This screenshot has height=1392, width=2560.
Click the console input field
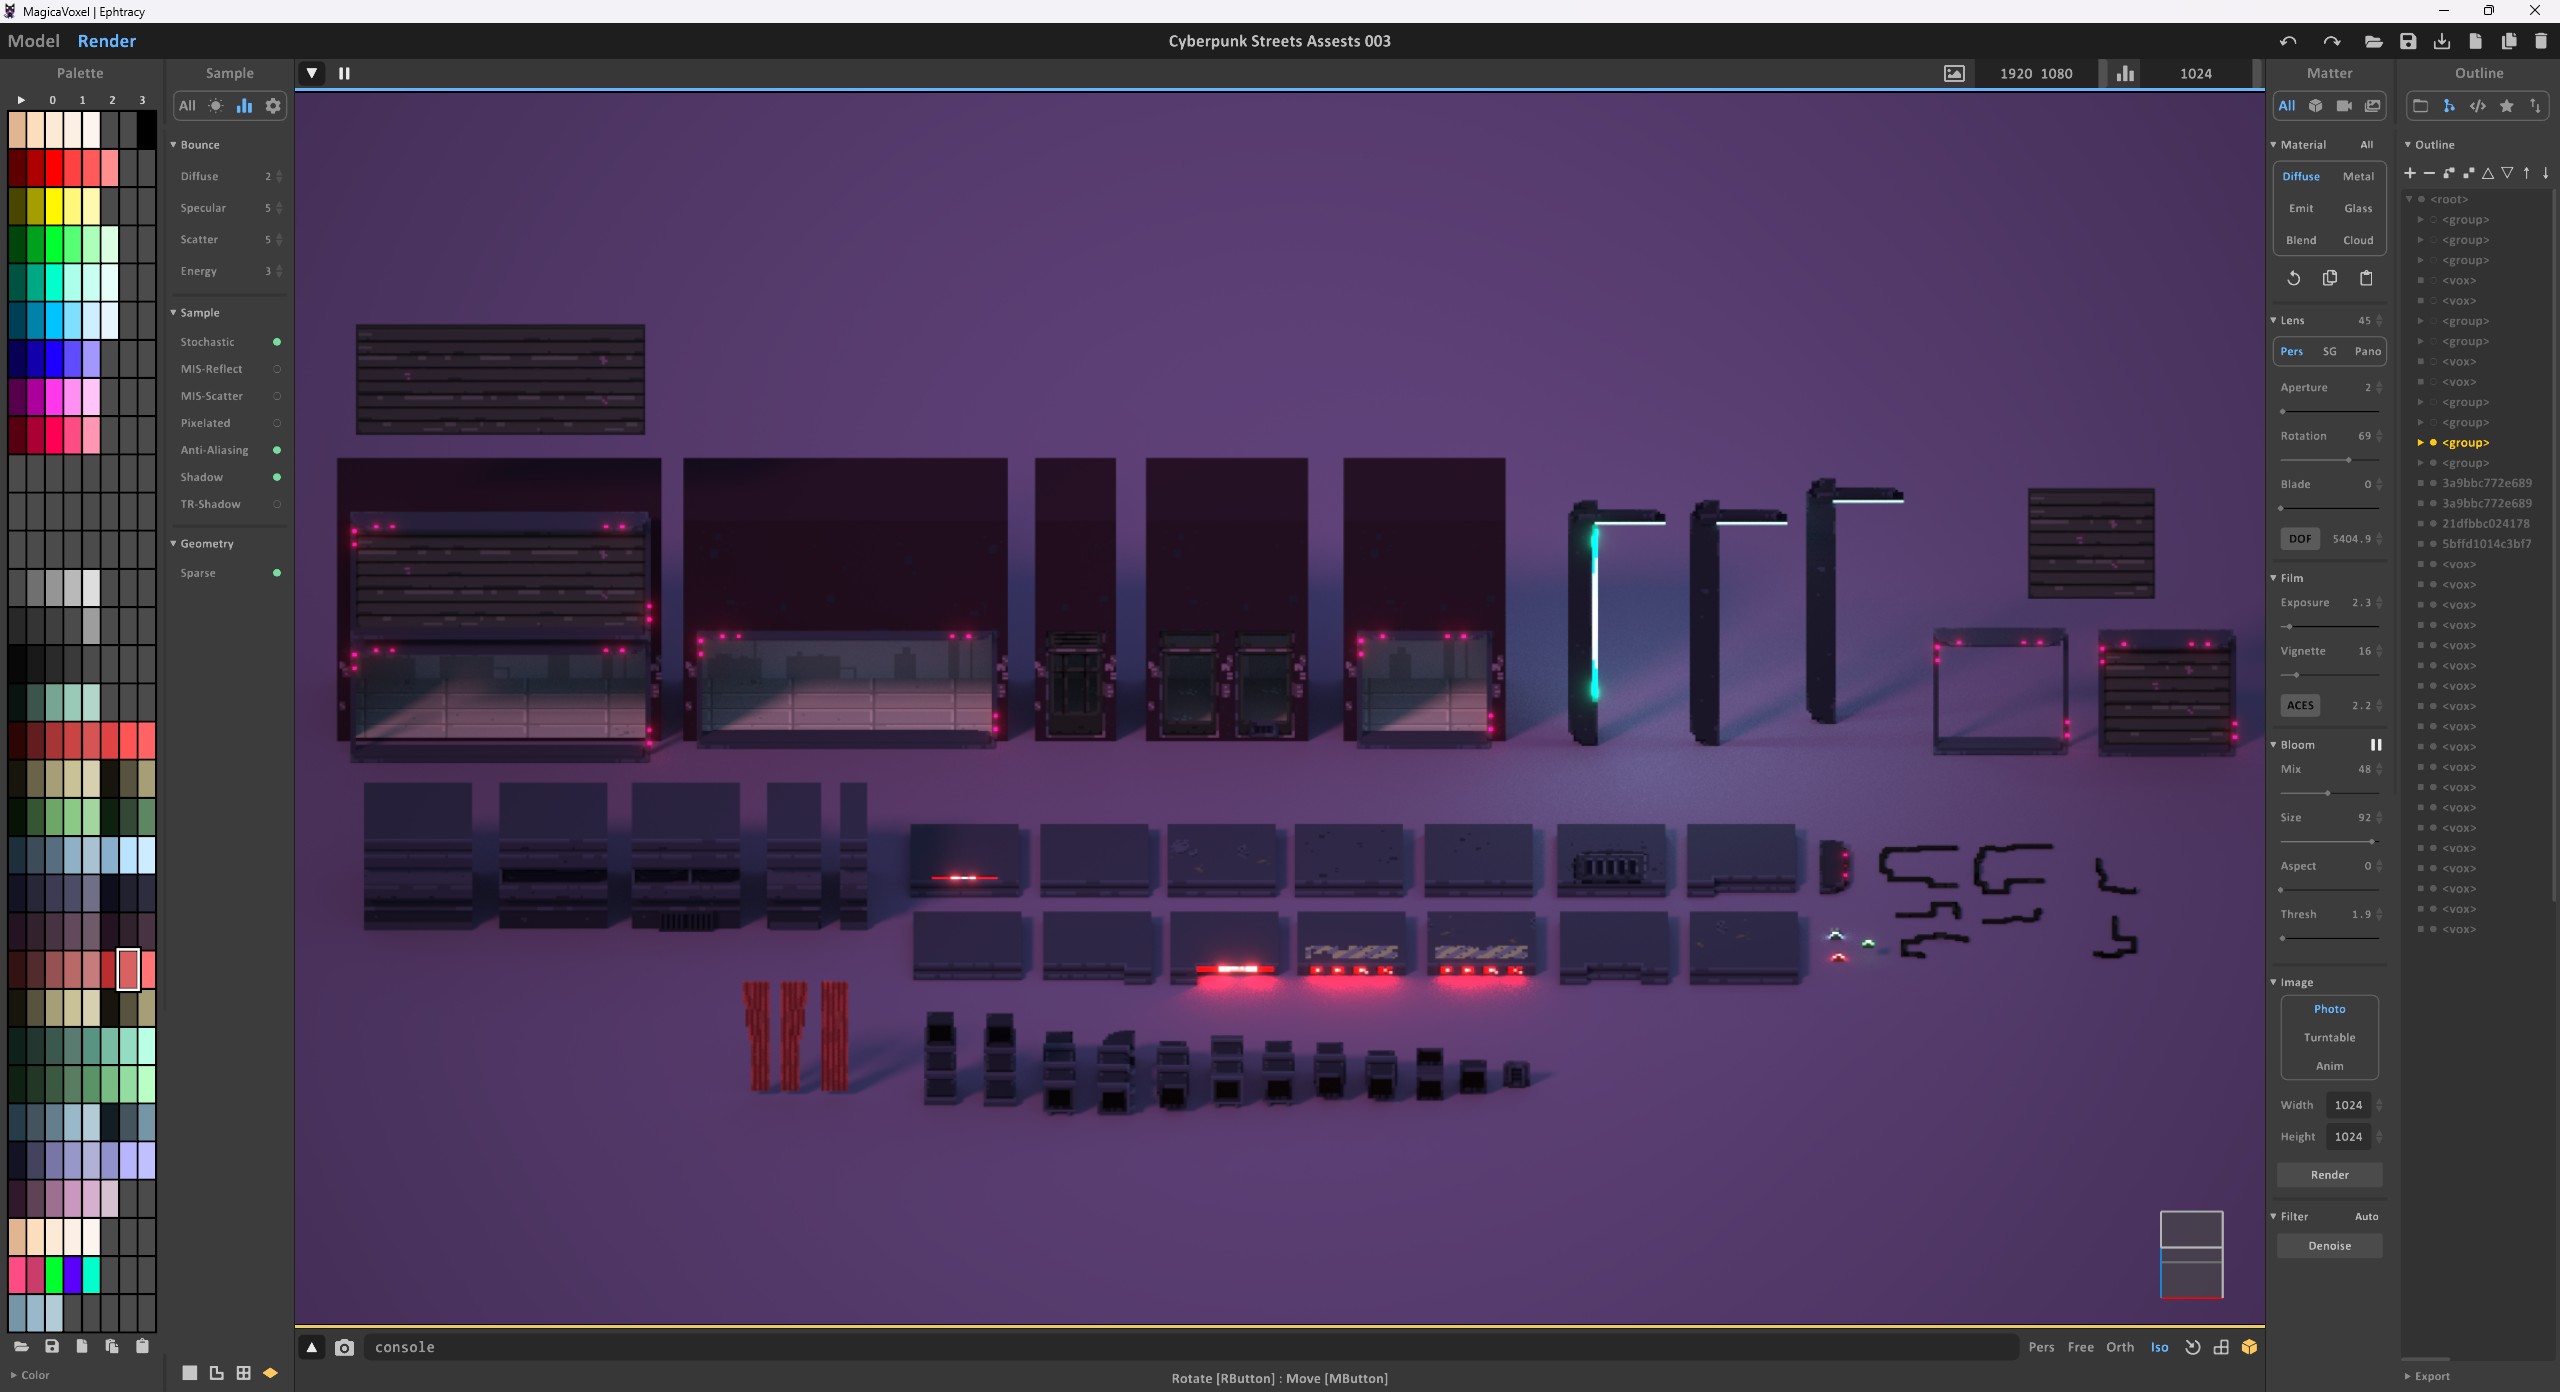coord(1190,1347)
